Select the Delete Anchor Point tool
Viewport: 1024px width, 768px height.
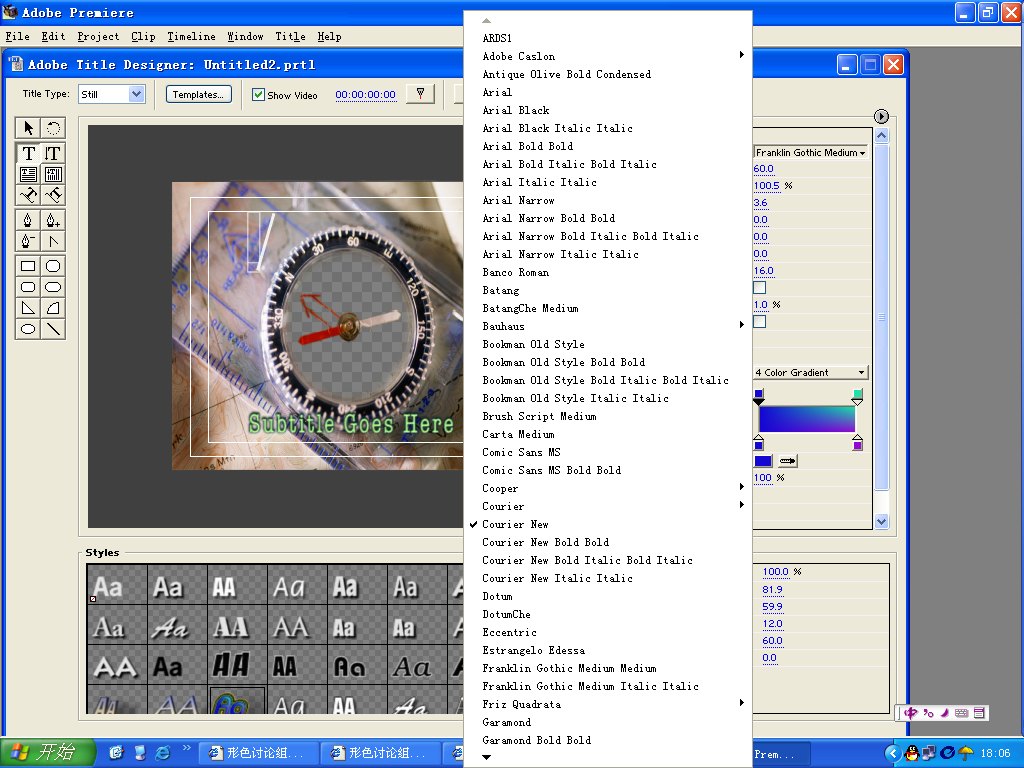[28, 241]
